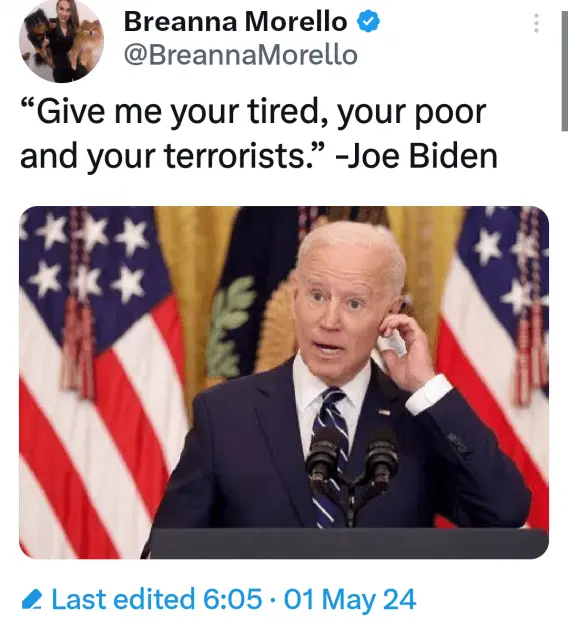Click the '01 May 24' date
Viewport: 568px width, 625px height.
tap(350, 599)
